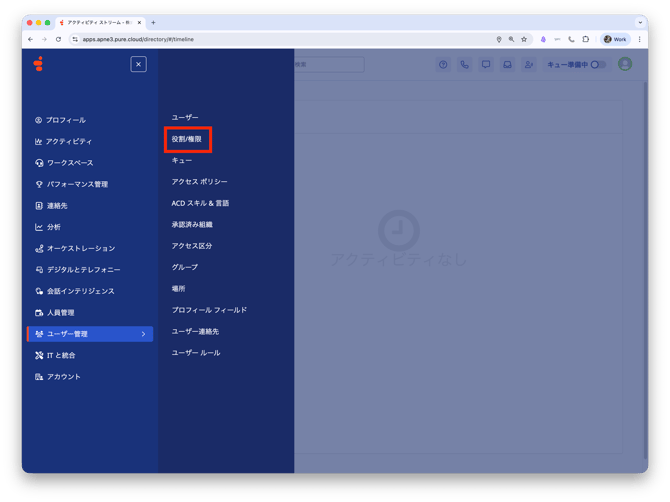Bookmark this page with star icon
Screen dimensions: 670x502
524,39
